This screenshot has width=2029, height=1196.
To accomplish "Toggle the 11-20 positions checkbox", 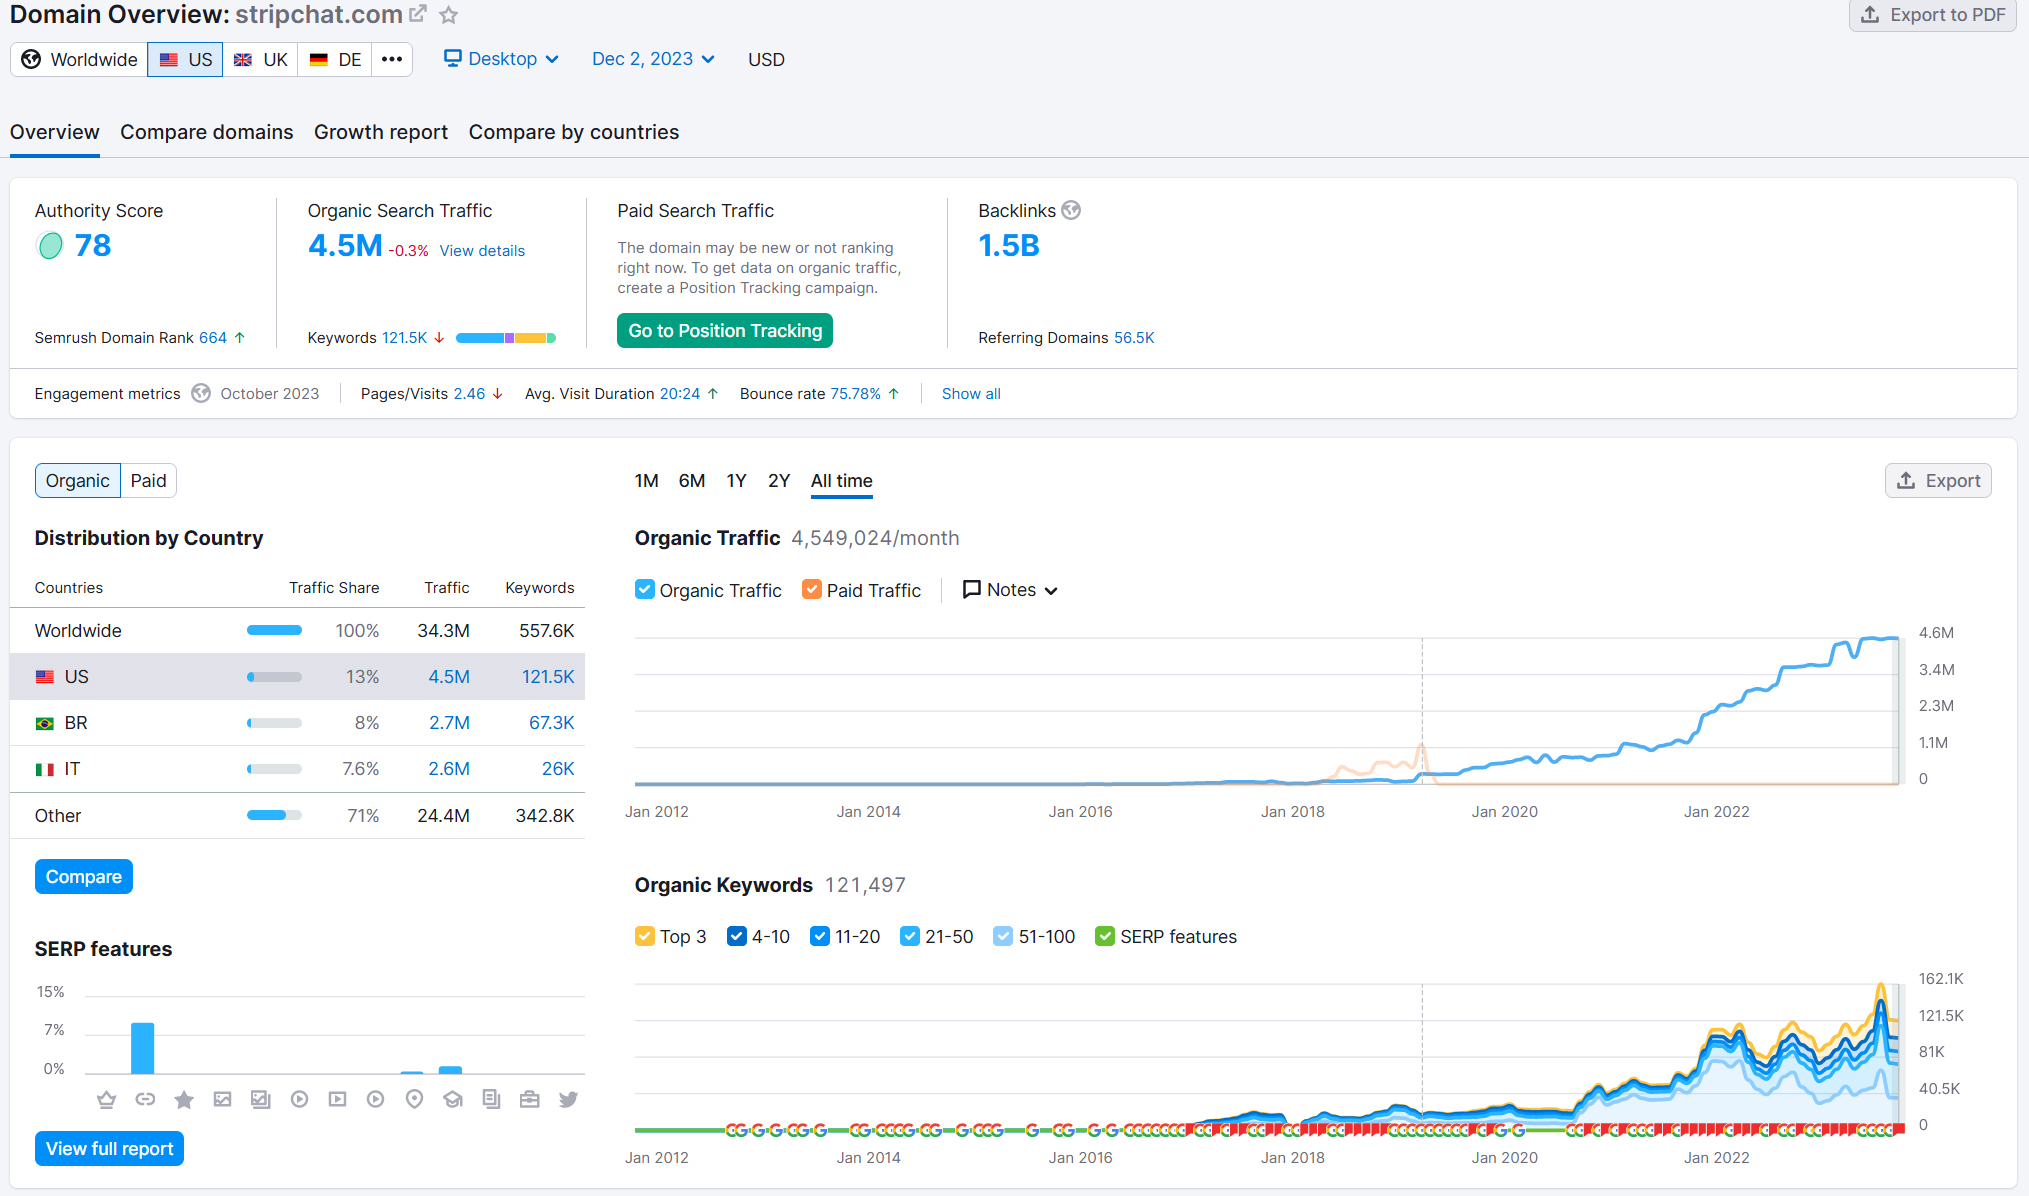I will click(820, 936).
